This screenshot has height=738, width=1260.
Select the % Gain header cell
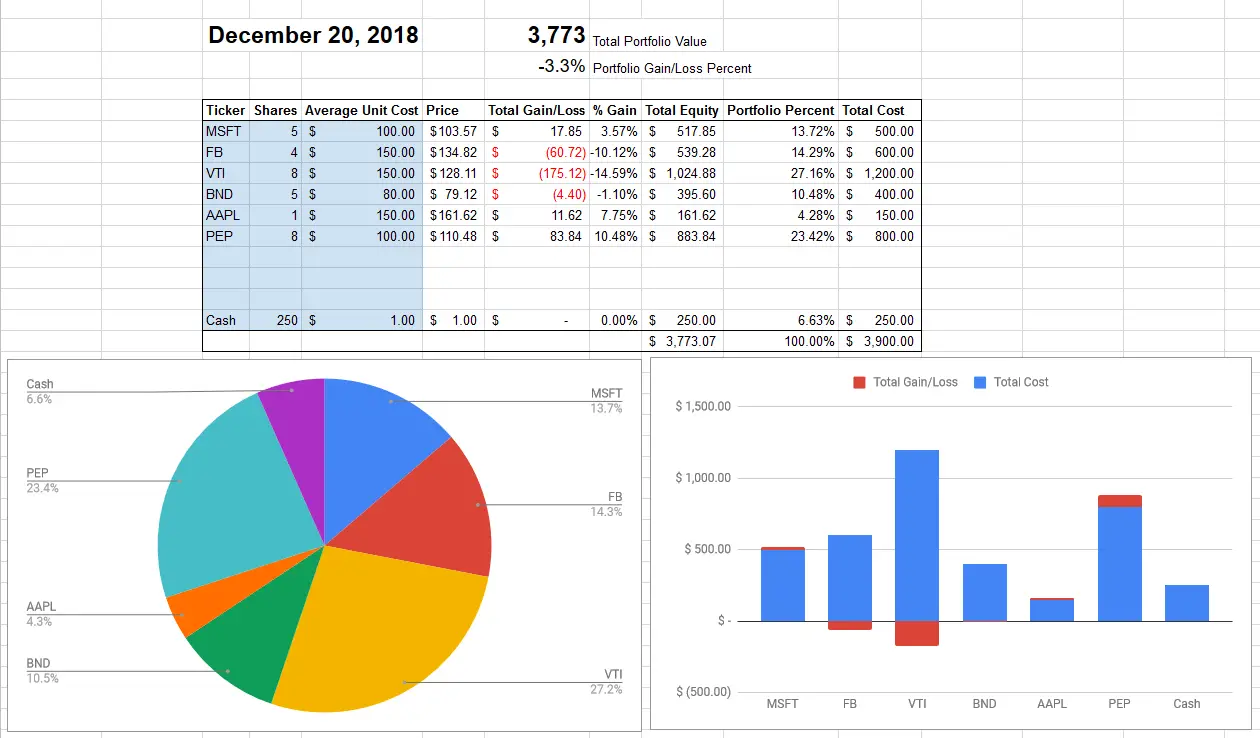pyautogui.click(x=615, y=110)
